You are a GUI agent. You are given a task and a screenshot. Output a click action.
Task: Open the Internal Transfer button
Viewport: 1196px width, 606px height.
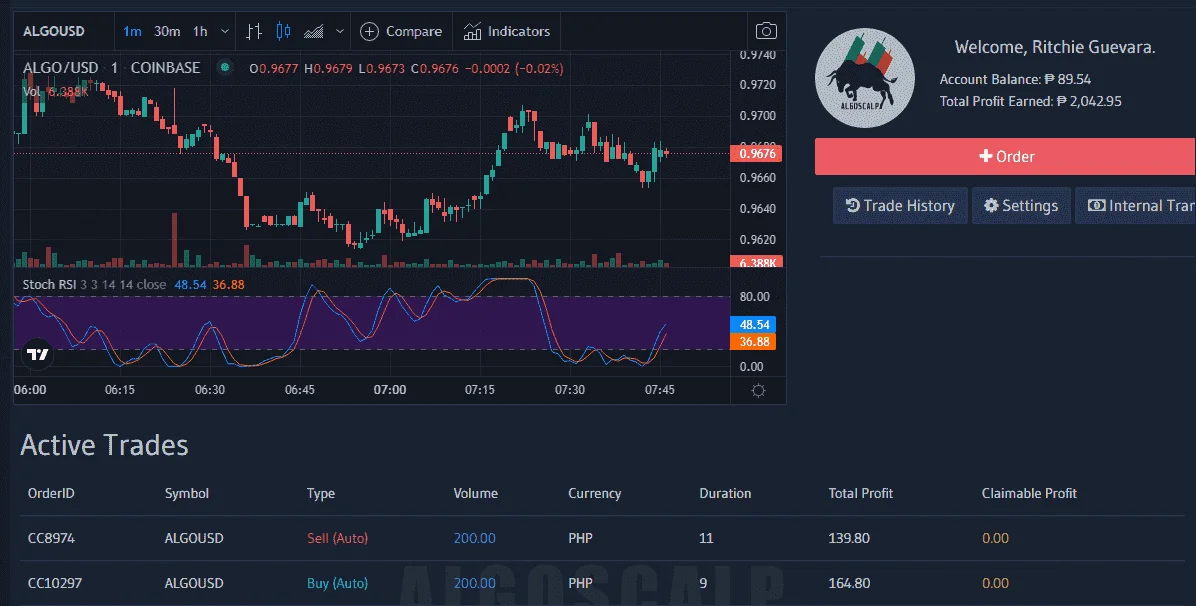[x=1136, y=206]
